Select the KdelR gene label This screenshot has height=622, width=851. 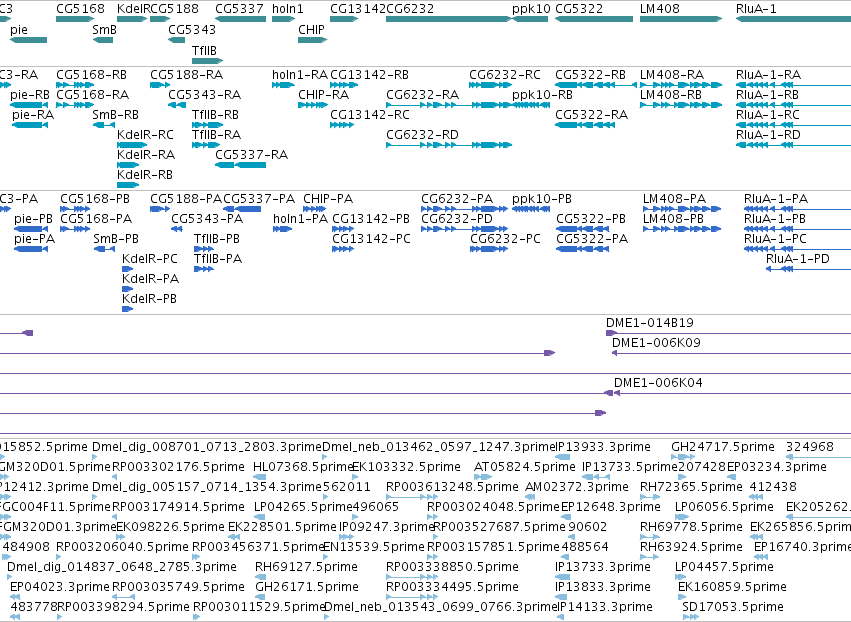click(x=133, y=9)
